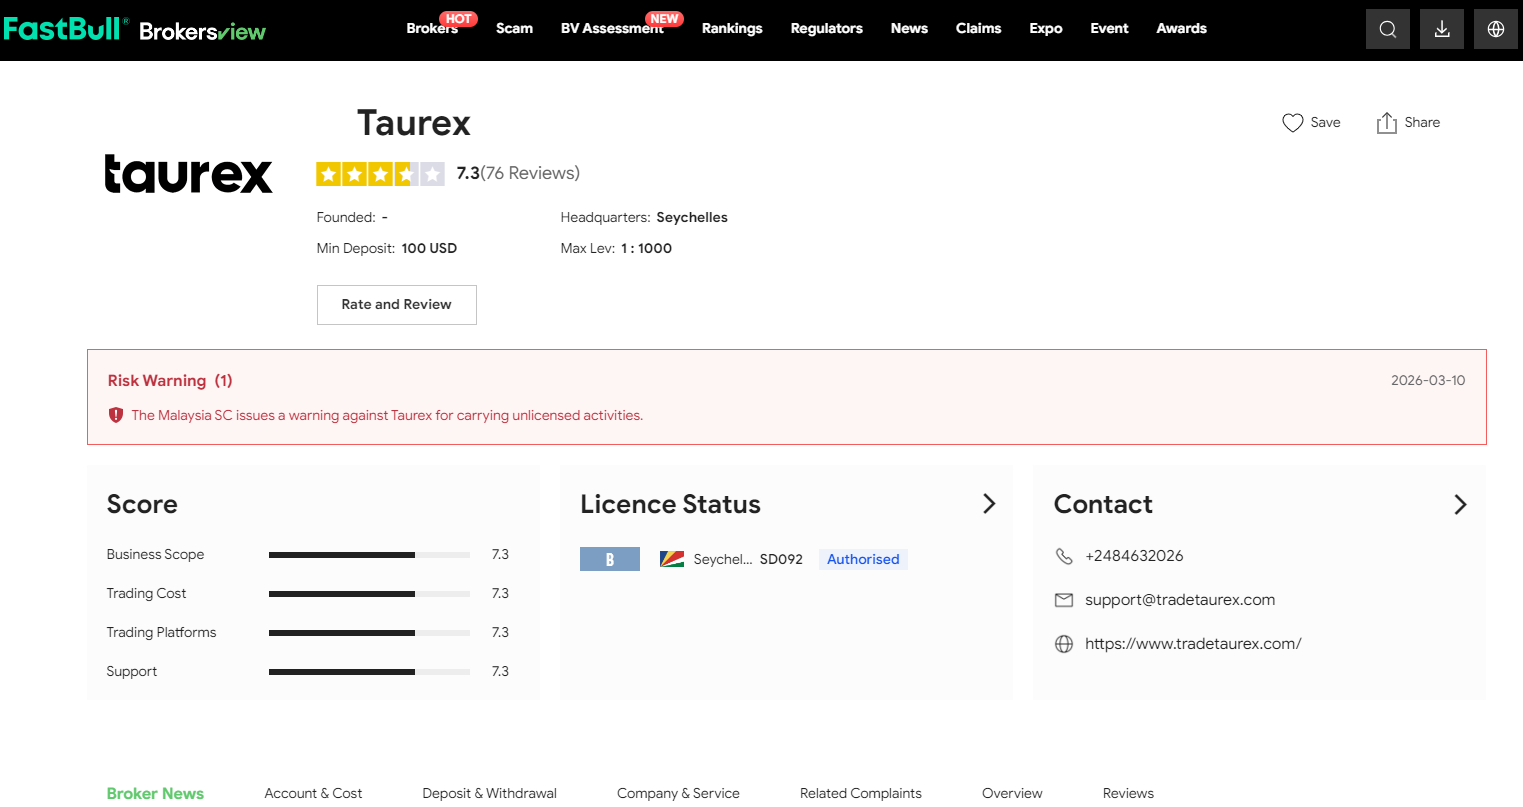Open the globe language selector
Image resolution: width=1523 pixels, height=807 pixels.
click(x=1495, y=29)
